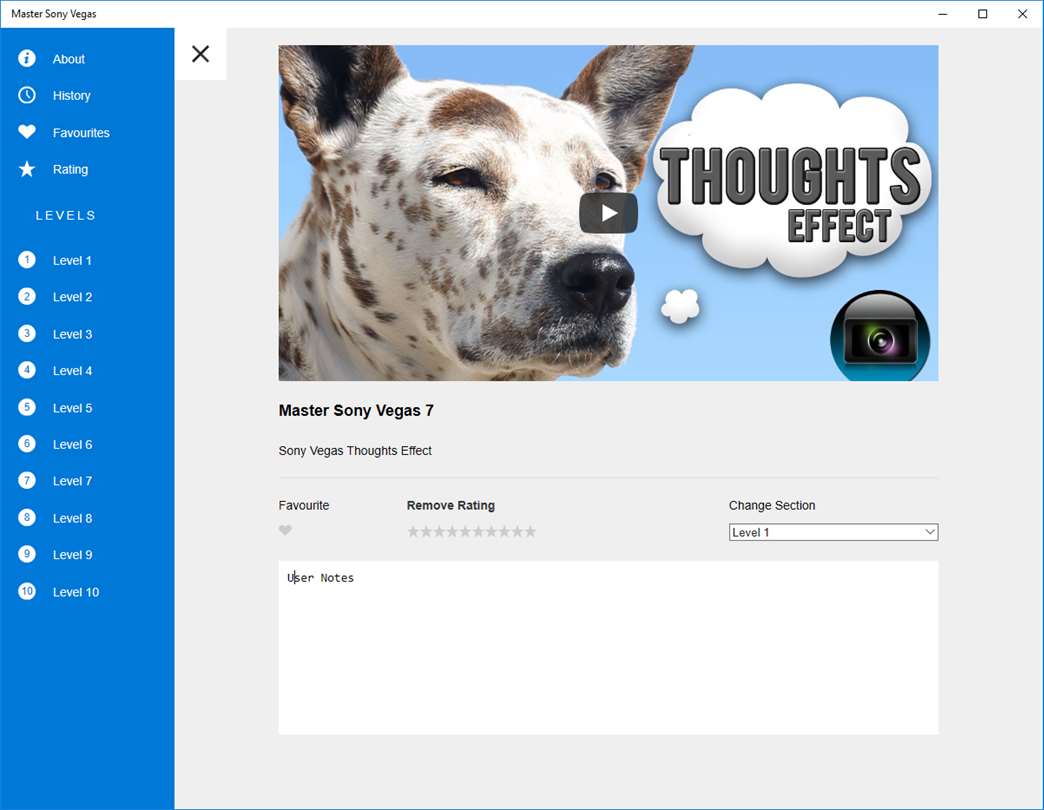Viewport: 1044px width, 810px height.
Task: Play the Thoughts Effect video
Action: coord(608,213)
